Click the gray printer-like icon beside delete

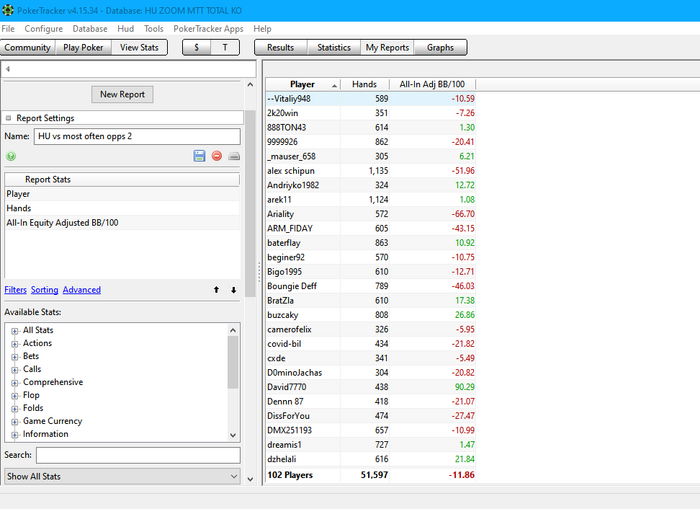coord(234,156)
